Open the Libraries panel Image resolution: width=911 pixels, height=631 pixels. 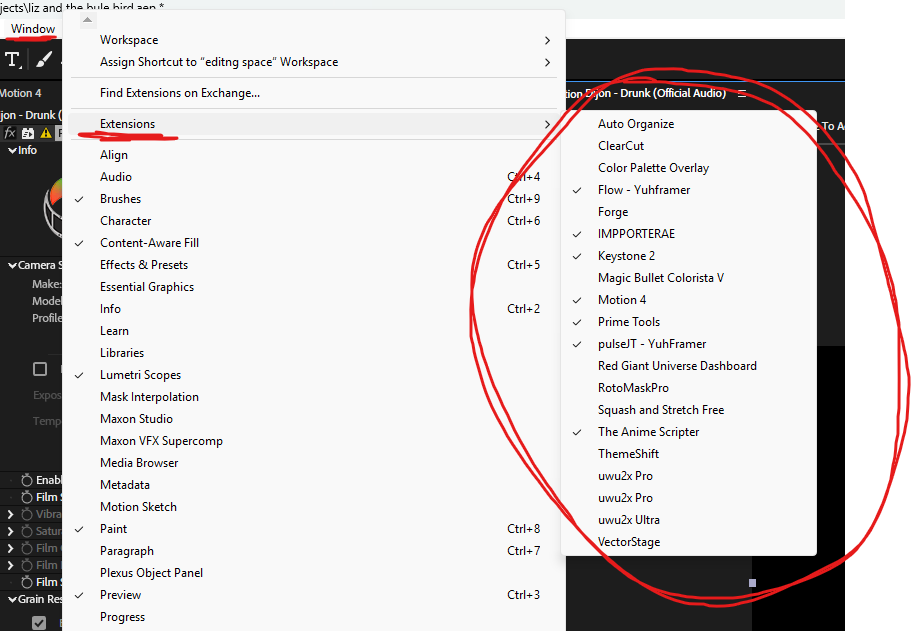[314, 353]
